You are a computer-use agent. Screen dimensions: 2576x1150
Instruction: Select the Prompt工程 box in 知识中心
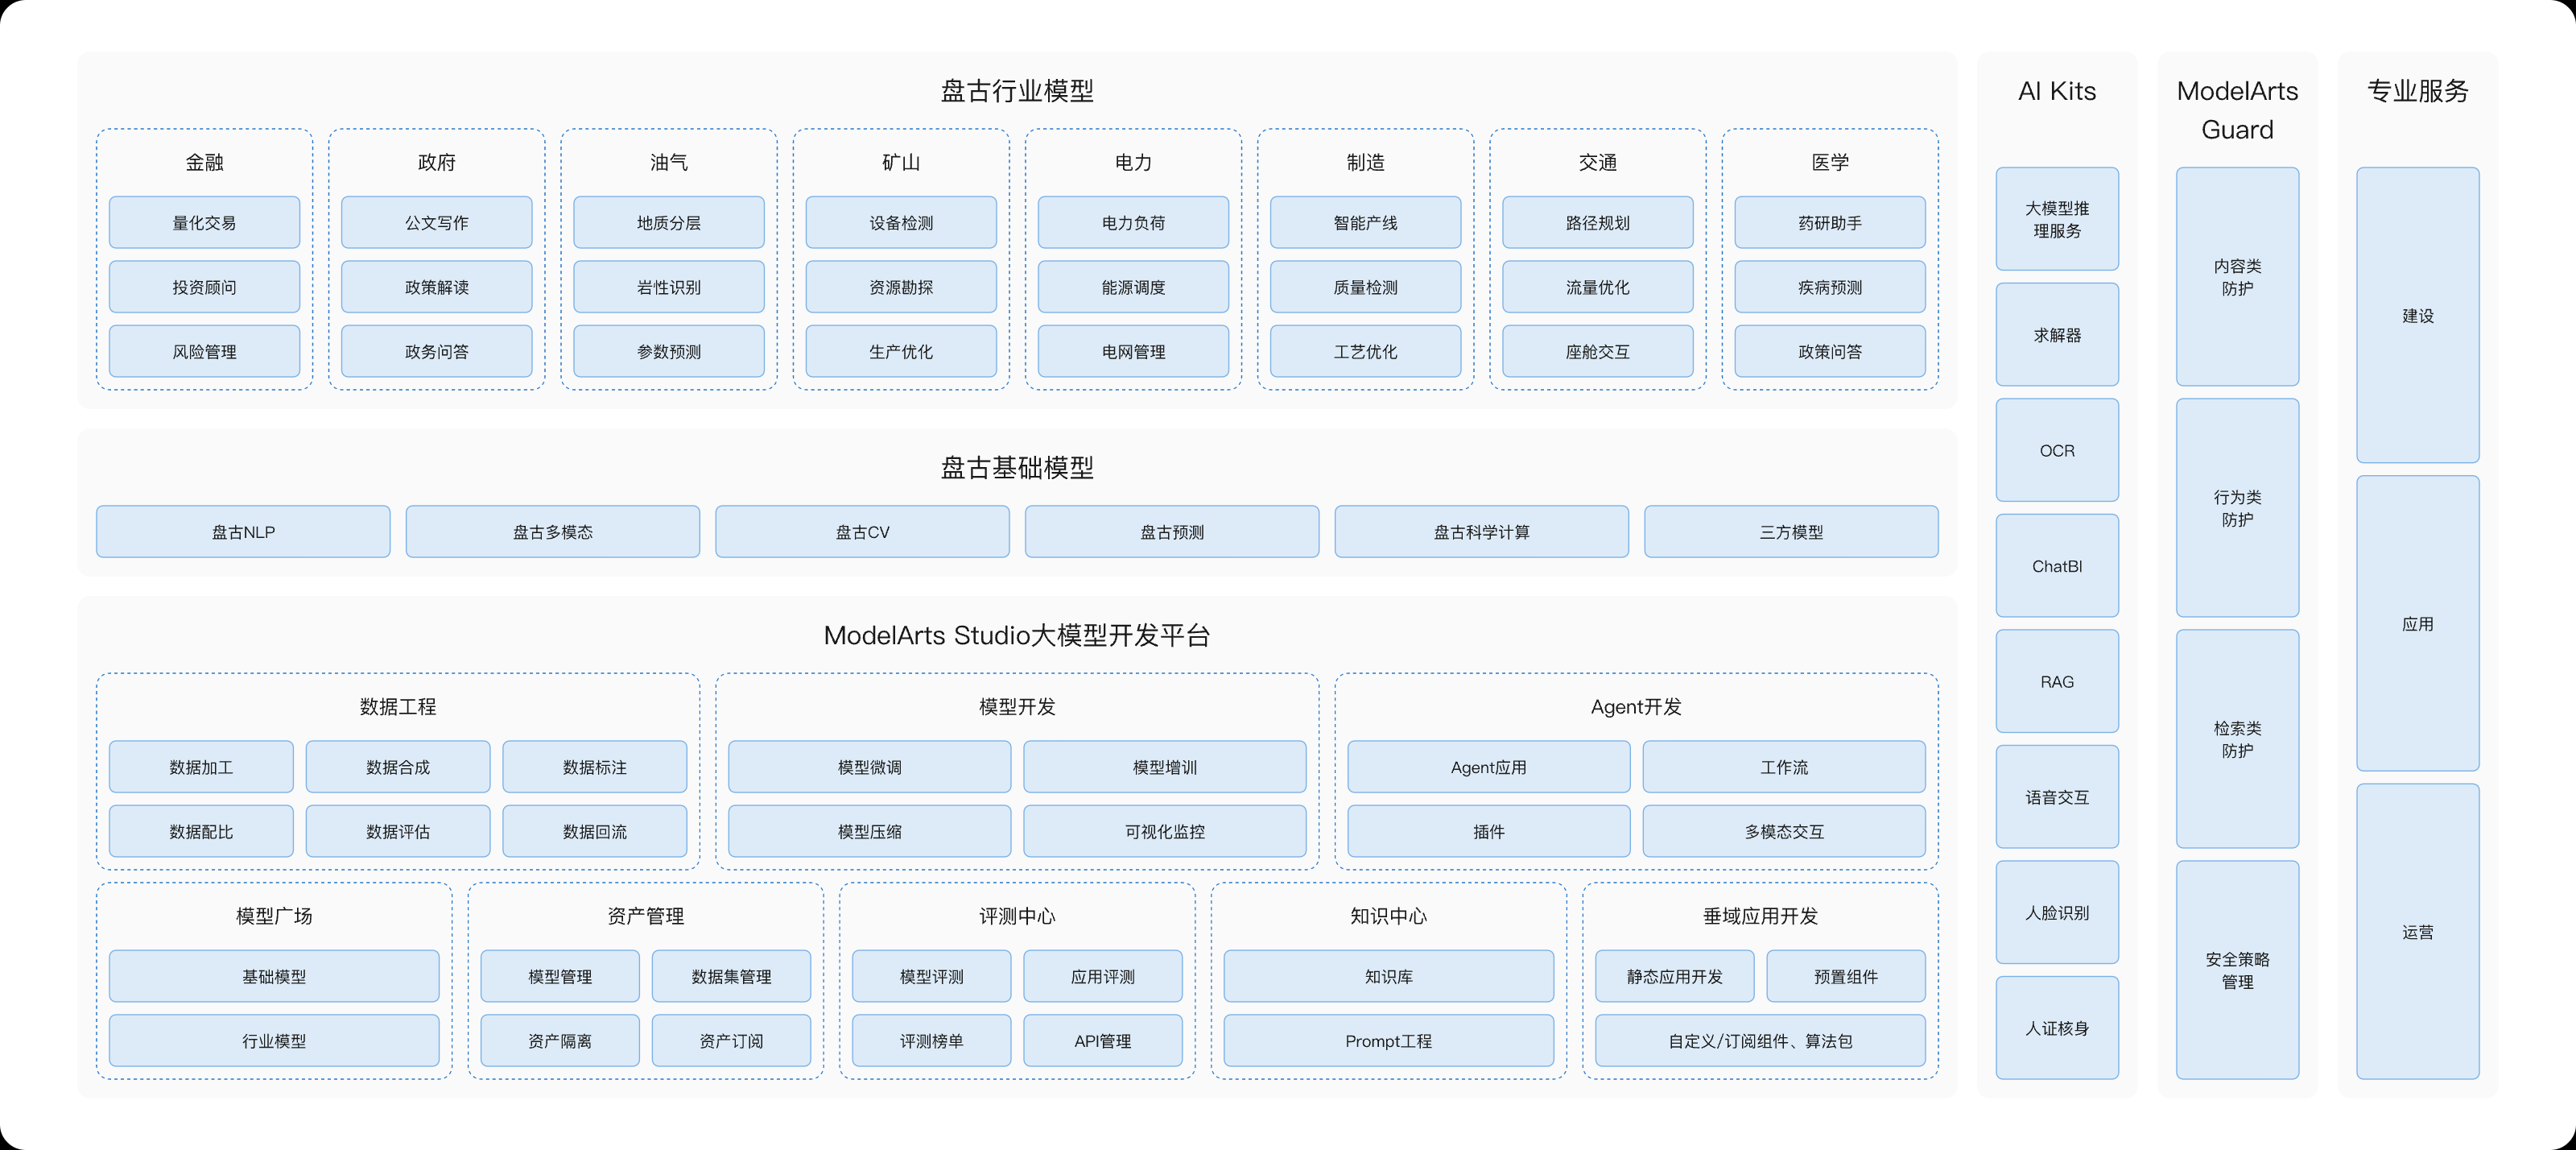click(x=1388, y=1040)
